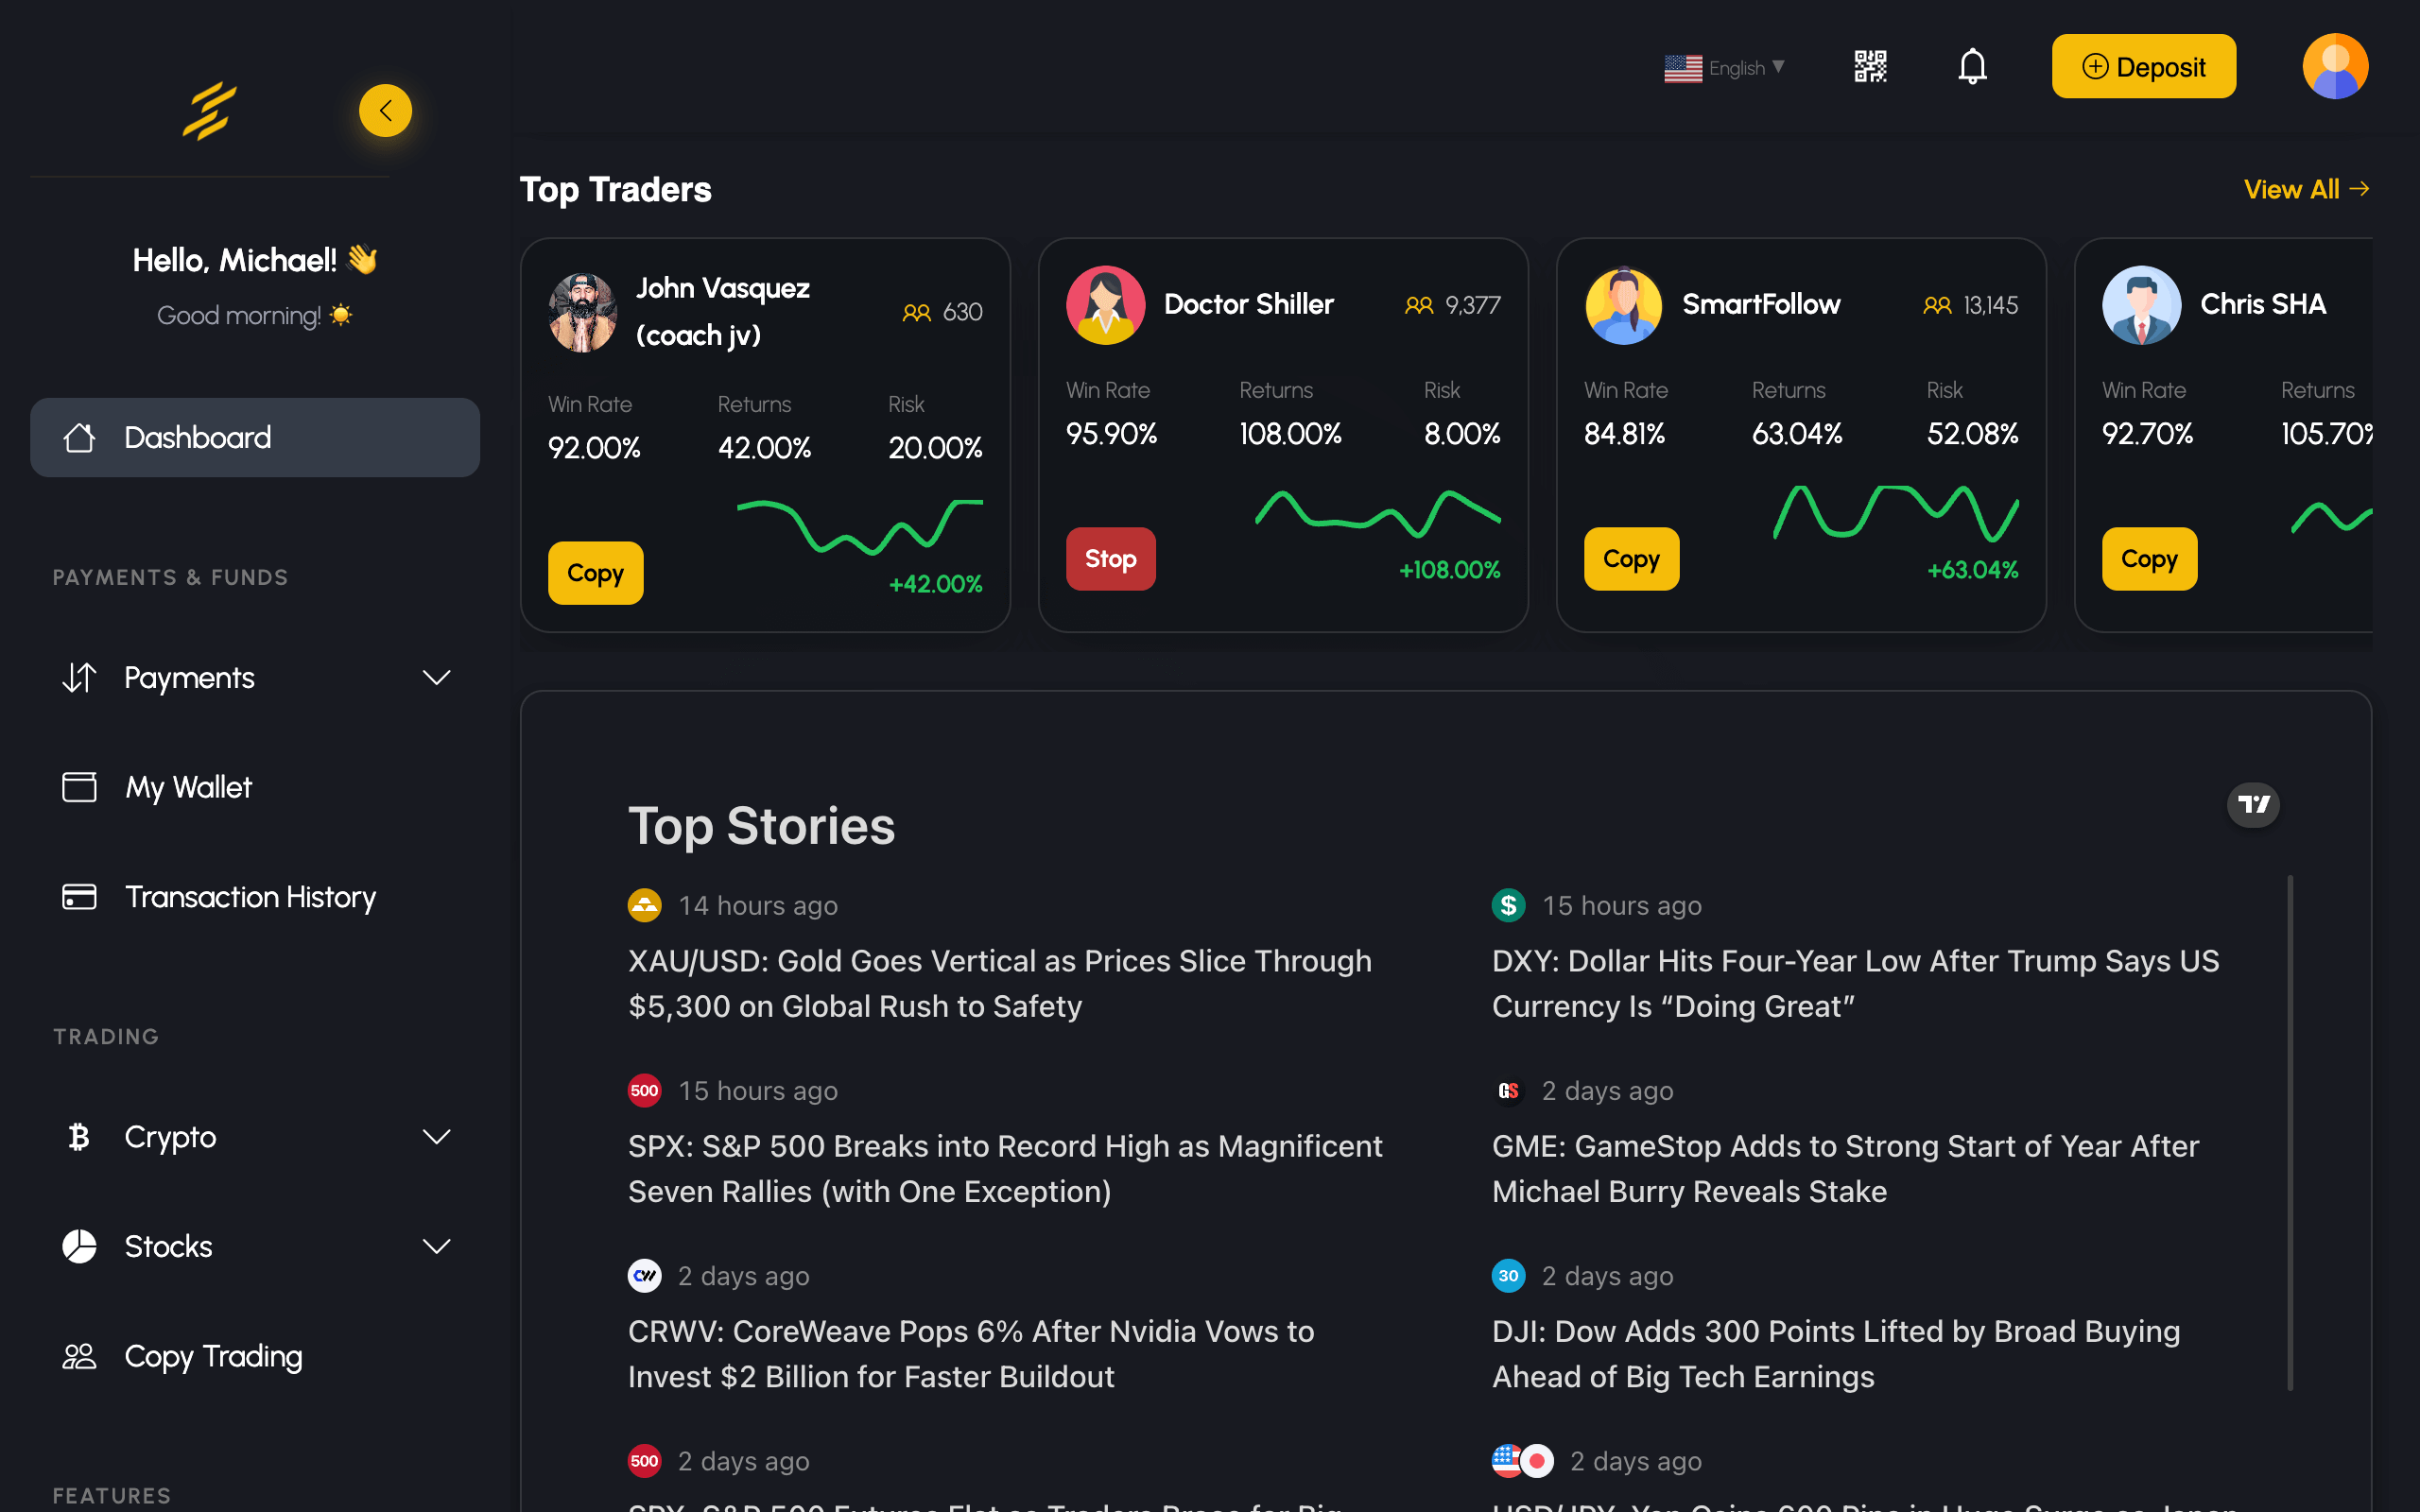Click the Top Stories scrollbar
Viewport: 2420px width, 1512px height.
[2290, 1130]
